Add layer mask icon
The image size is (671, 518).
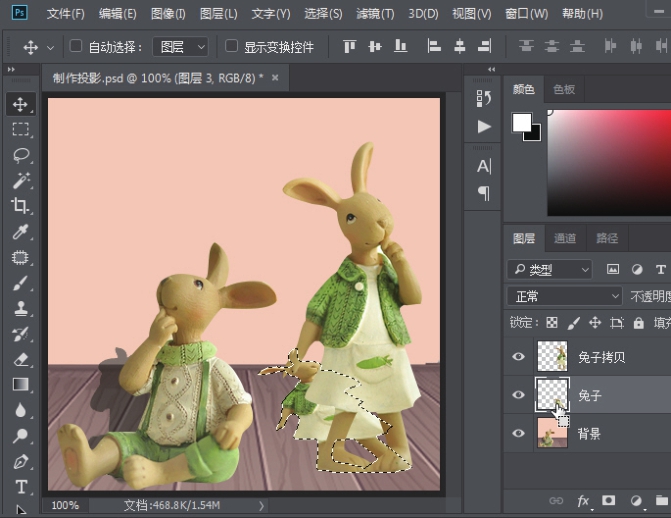609,500
